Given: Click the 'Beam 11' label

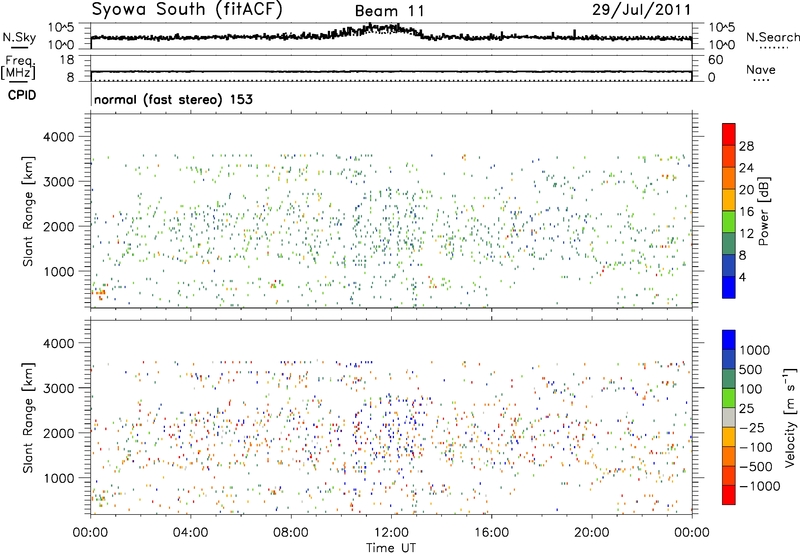Looking at the screenshot, I should (x=389, y=11).
